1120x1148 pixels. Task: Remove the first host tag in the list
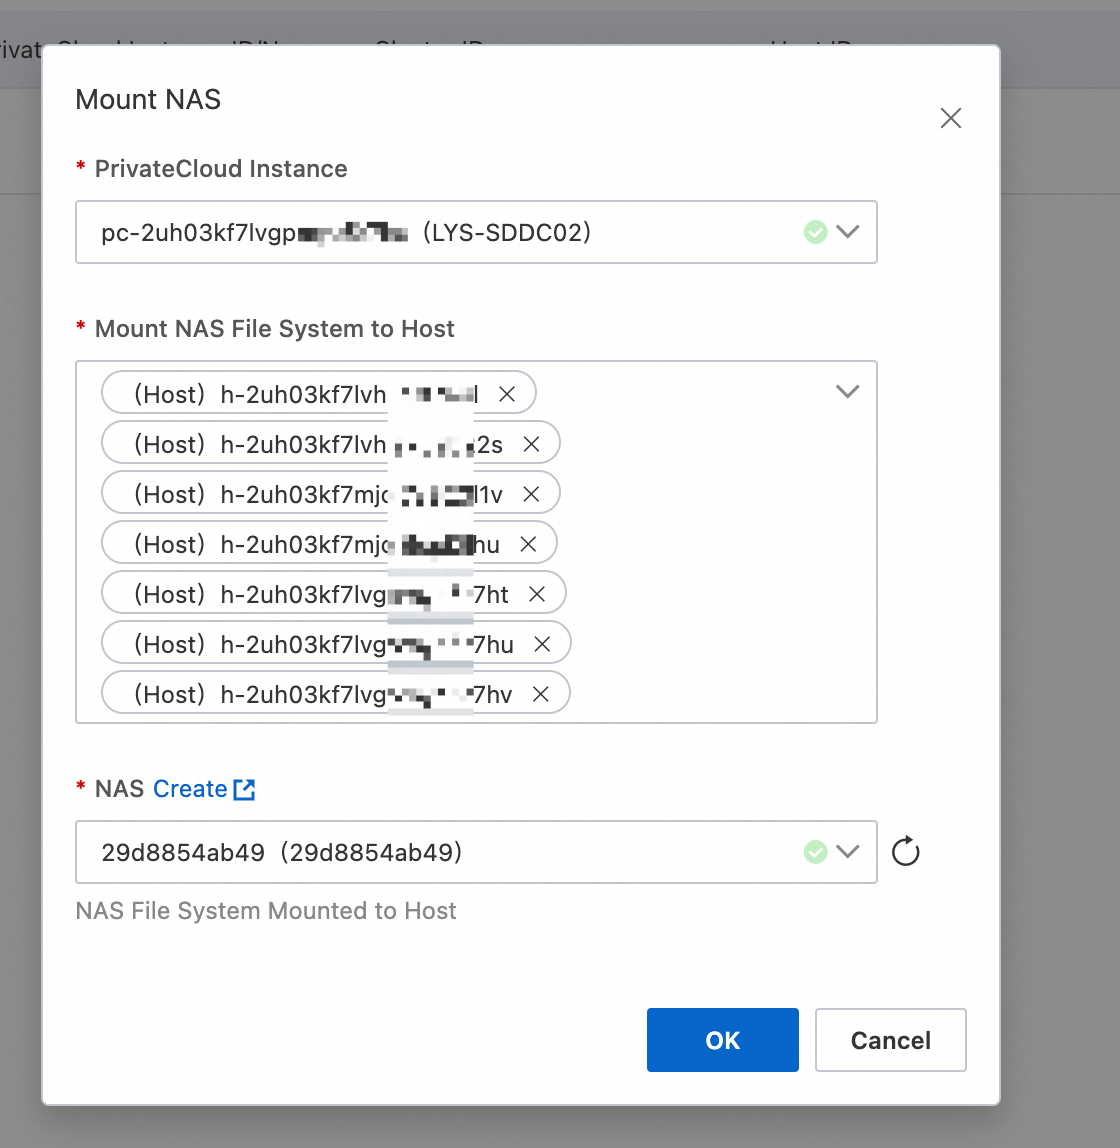point(507,393)
